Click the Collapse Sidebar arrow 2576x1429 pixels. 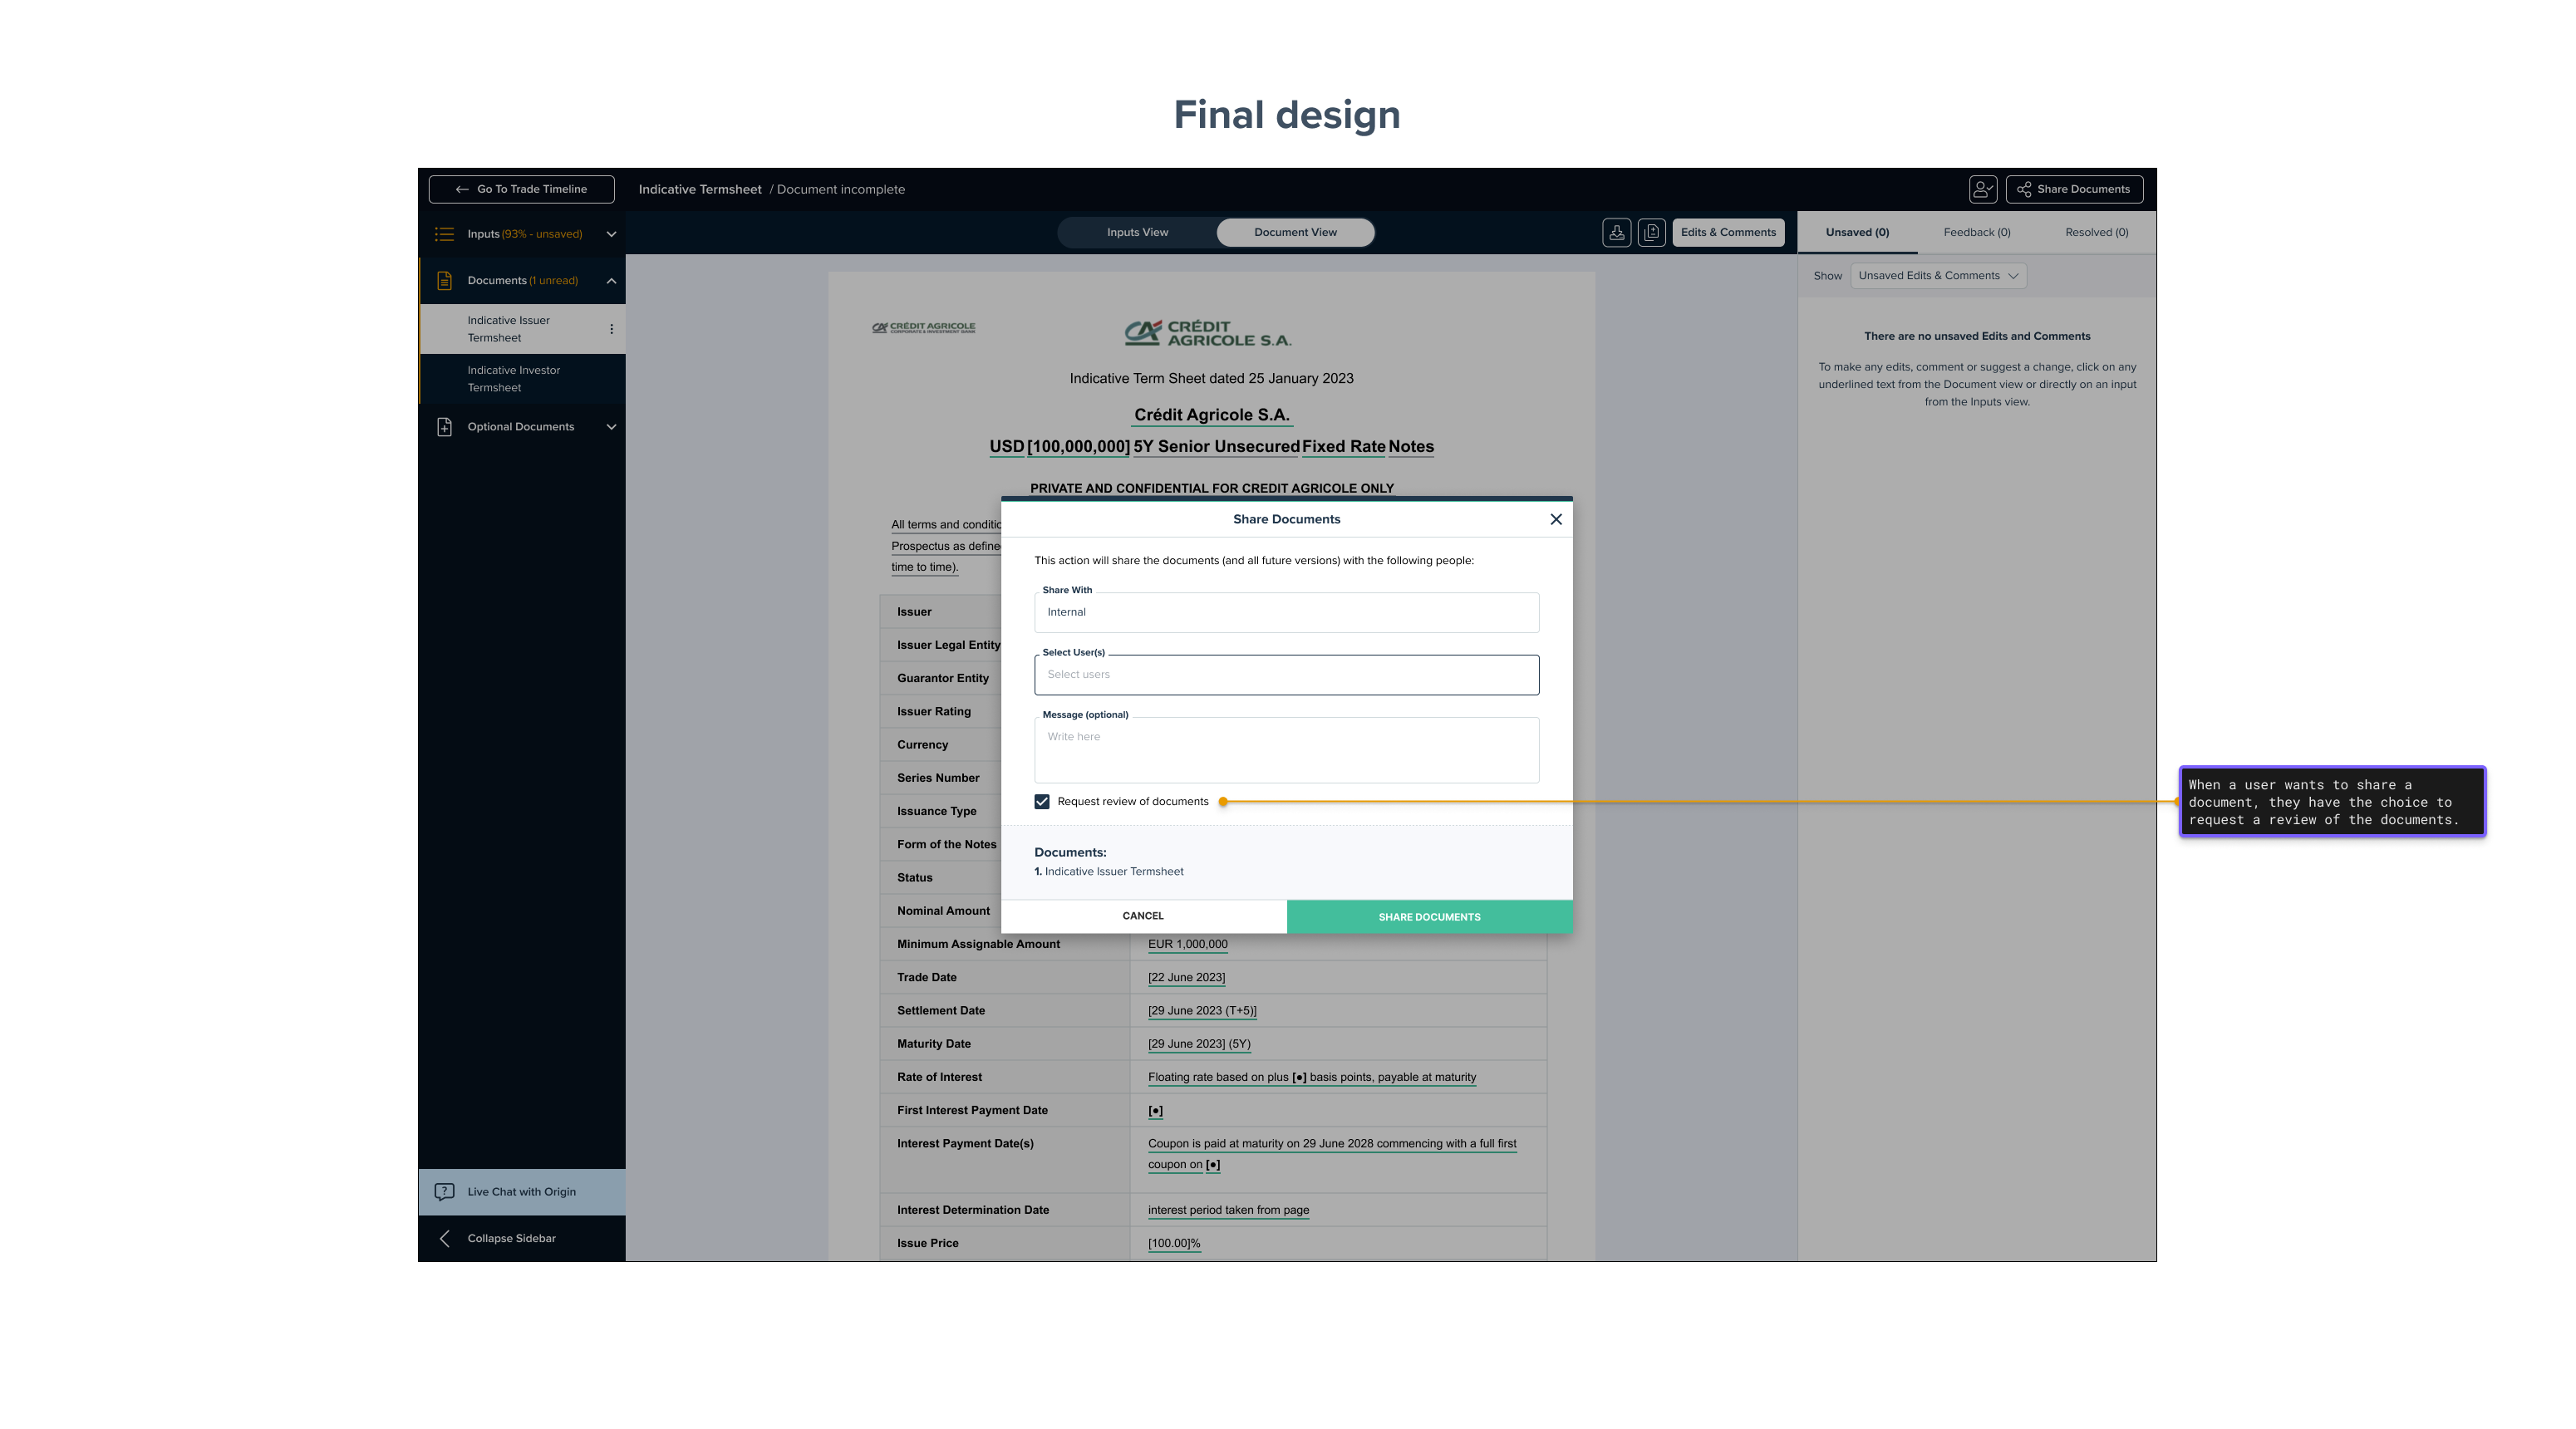click(x=445, y=1239)
